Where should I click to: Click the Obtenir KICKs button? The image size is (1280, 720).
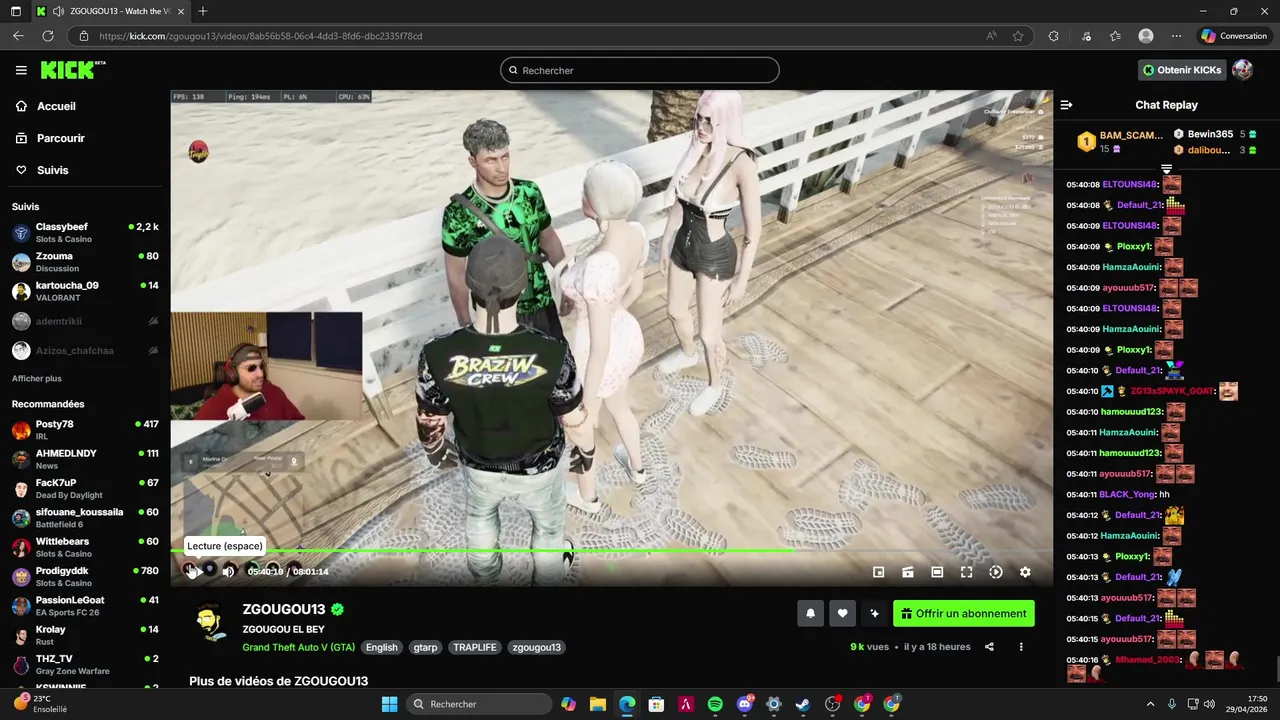pos(1182,70)
